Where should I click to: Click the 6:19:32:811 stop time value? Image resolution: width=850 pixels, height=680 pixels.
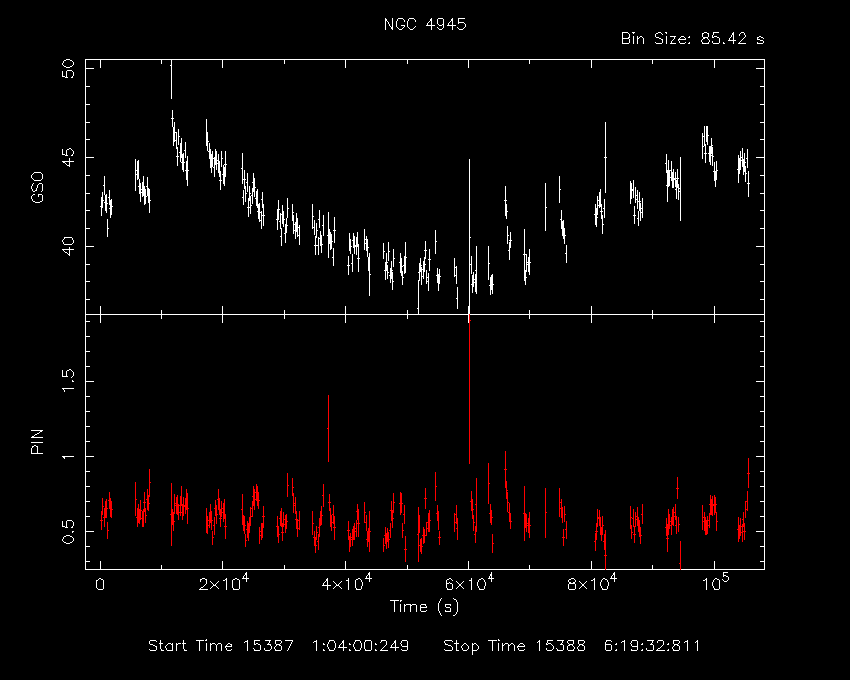(x=652, y=646)
